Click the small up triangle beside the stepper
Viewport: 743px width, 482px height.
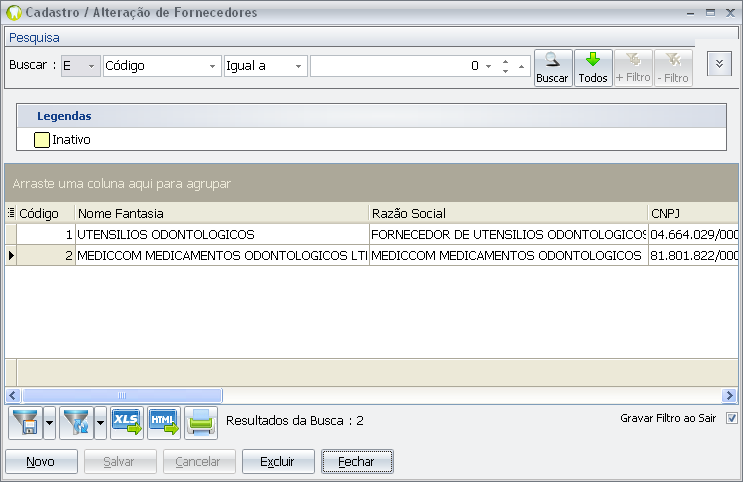(521, 66)
